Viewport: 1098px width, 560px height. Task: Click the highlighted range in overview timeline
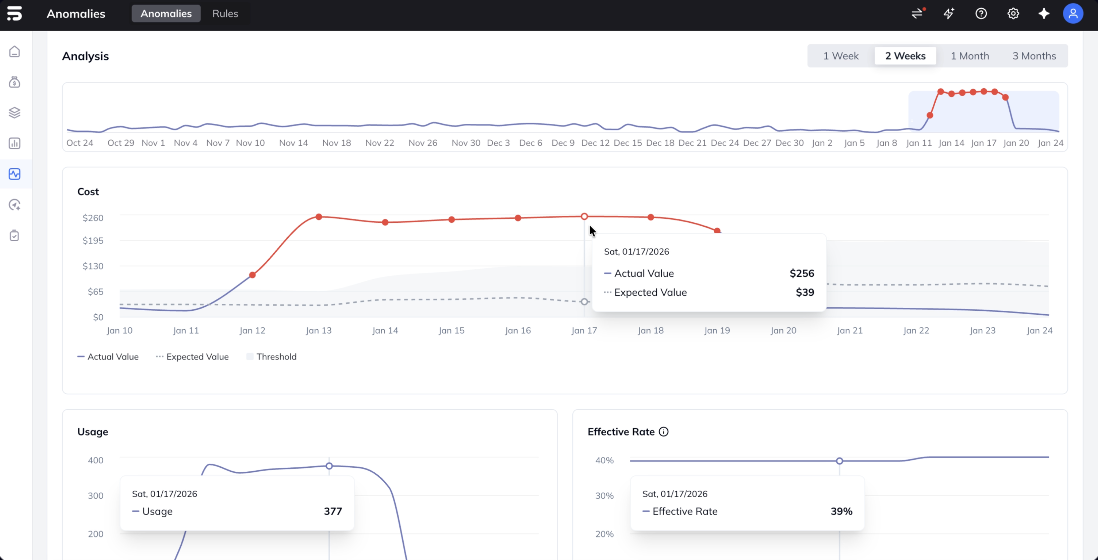click(x=983, y=110)
